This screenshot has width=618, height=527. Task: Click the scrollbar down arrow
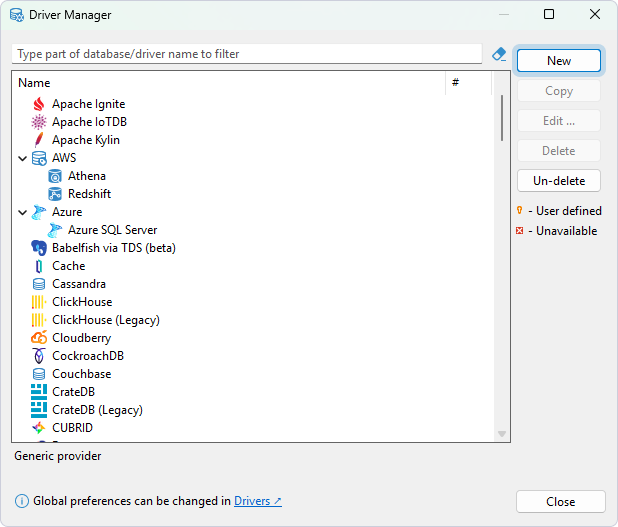pyautogui.click(x=502, y=434)
